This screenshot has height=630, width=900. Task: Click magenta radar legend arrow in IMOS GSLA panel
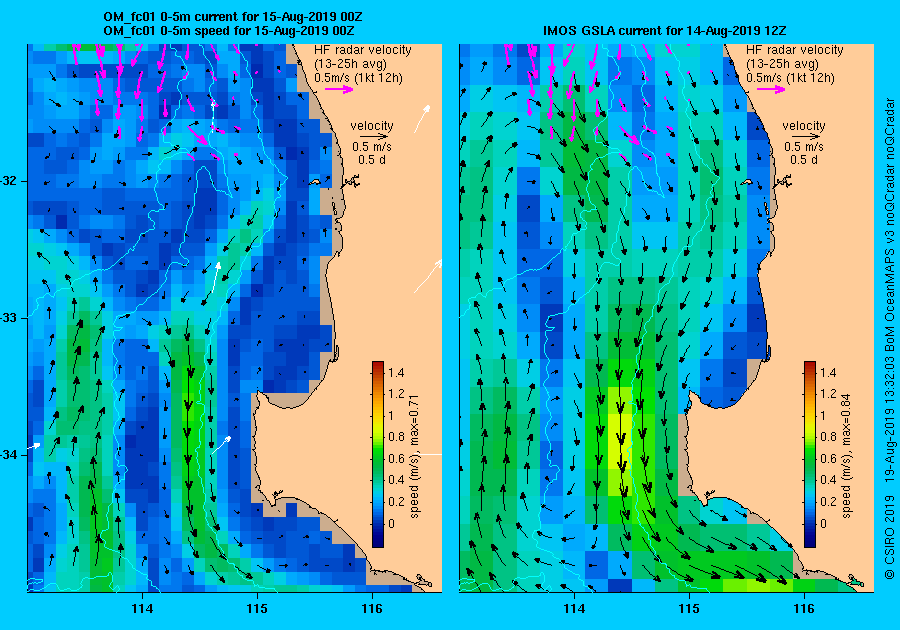point(771,89)
